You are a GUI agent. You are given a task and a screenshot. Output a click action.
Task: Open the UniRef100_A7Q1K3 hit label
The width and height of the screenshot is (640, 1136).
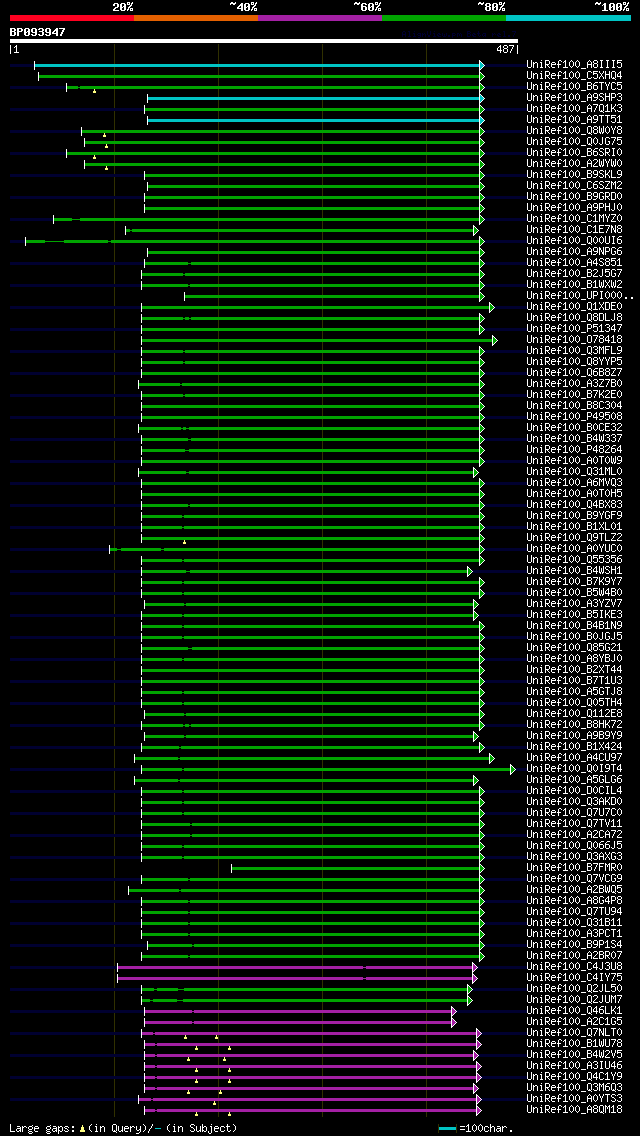574,109
